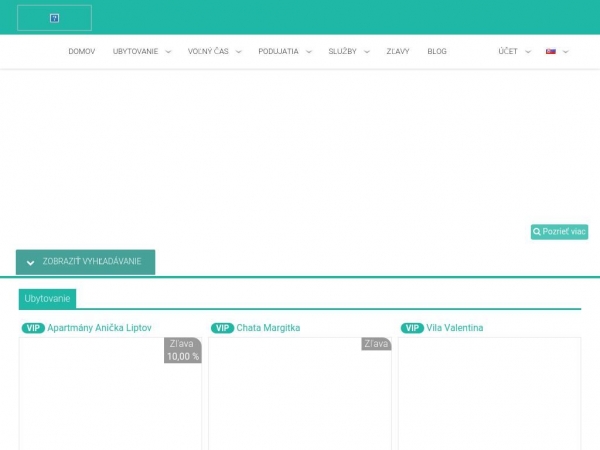The image size is (600, 450).
Task: Select the Ubytovanie section tab
Action: pyautogui.click(x=47, y=298)
